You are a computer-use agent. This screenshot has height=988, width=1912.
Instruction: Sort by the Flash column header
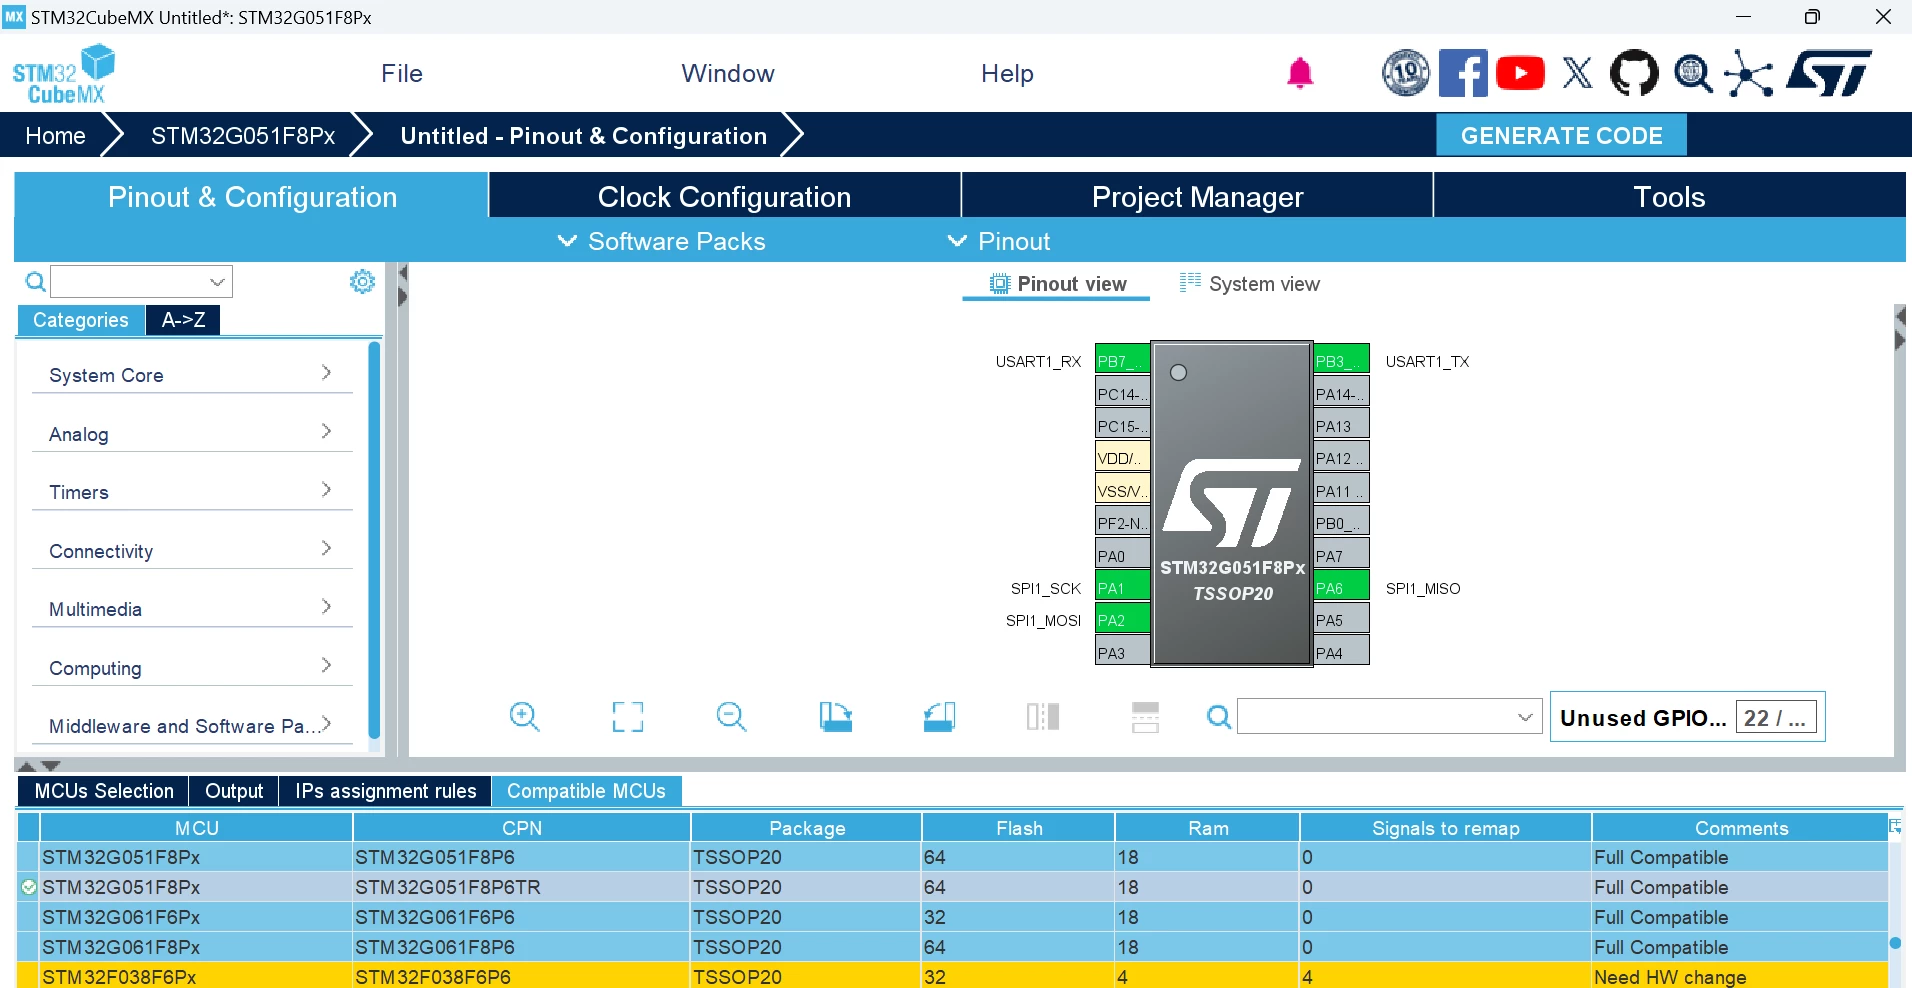point(1018,828)
